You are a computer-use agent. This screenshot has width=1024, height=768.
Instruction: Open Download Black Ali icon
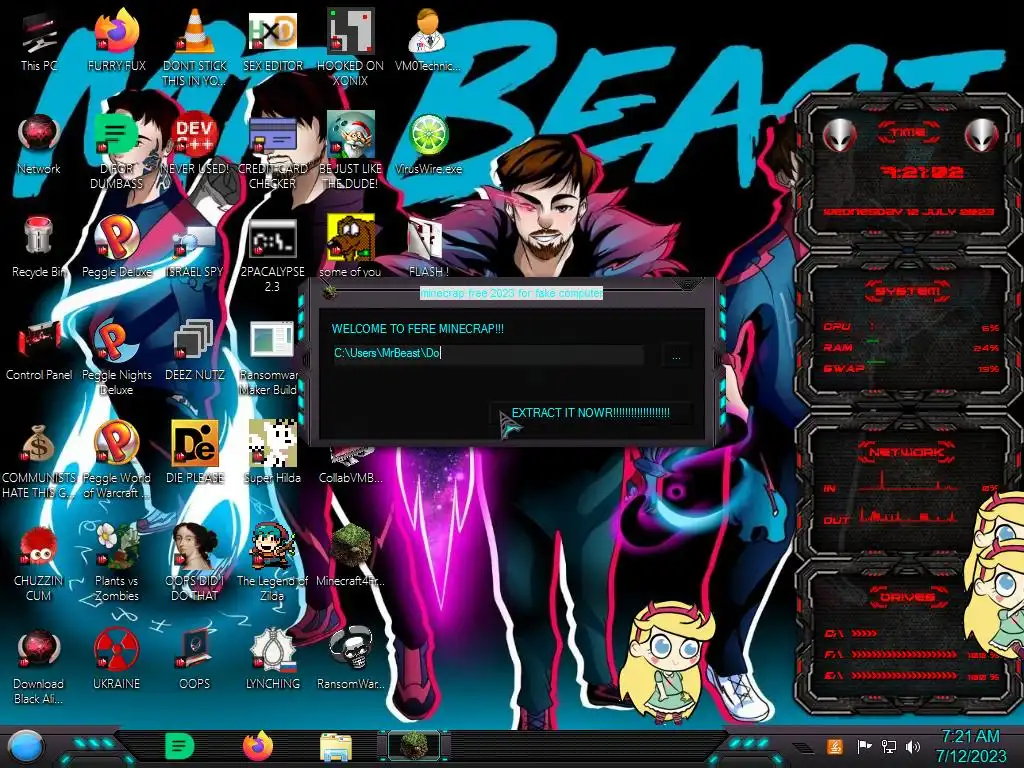pyautogui.click(x=39, y=667)
